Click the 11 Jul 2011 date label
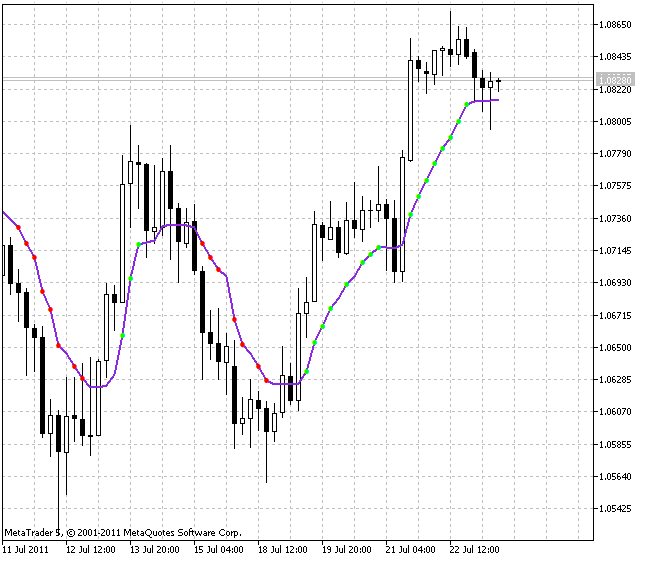 (x=26, y=550)
